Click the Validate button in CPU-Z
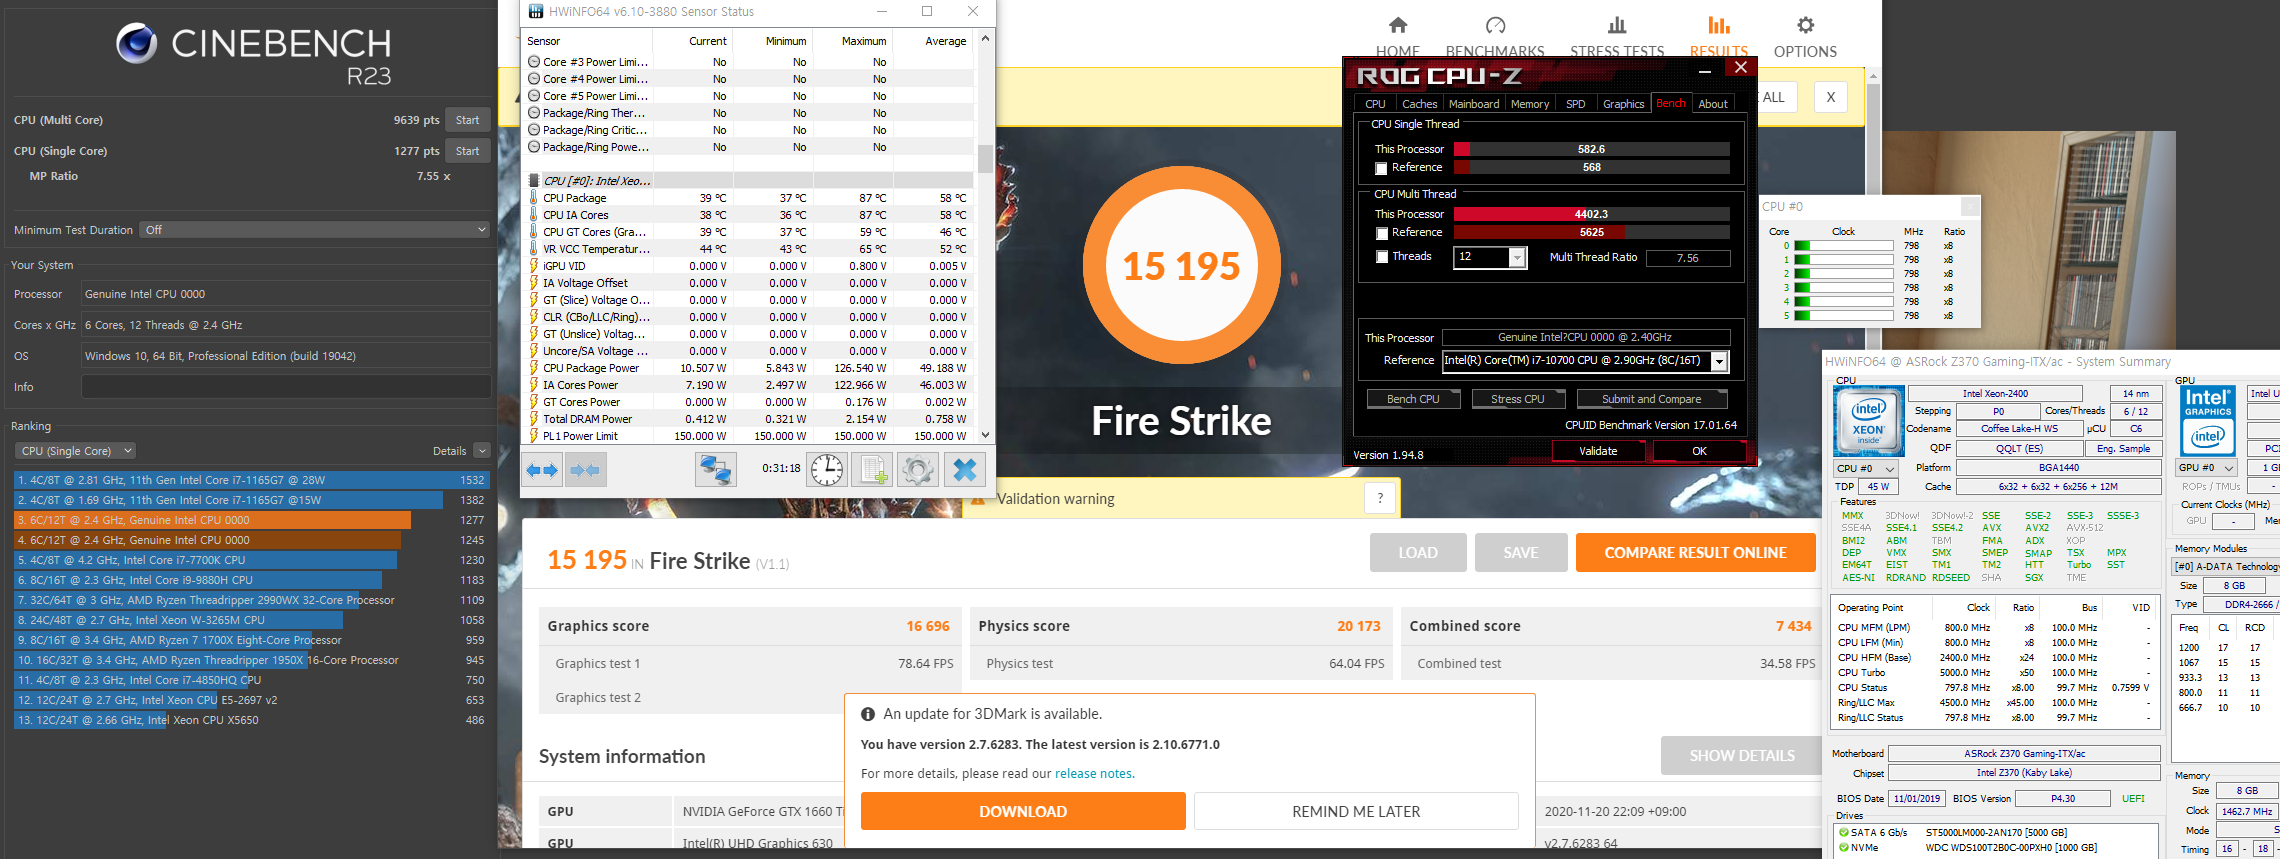The height and width of the screenshot is (859, 2280). (x=1598, y=451)
